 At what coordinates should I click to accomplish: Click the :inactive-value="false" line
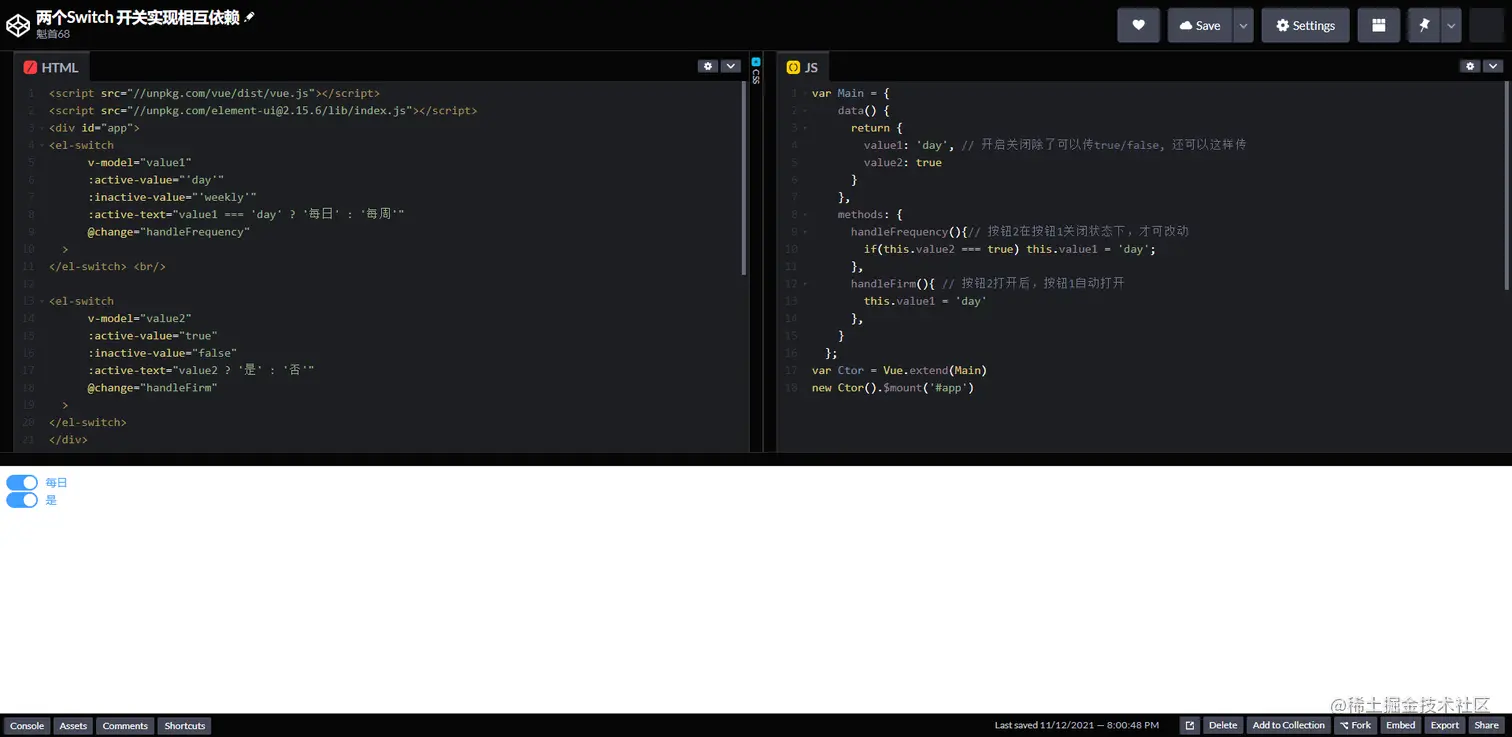162,353
